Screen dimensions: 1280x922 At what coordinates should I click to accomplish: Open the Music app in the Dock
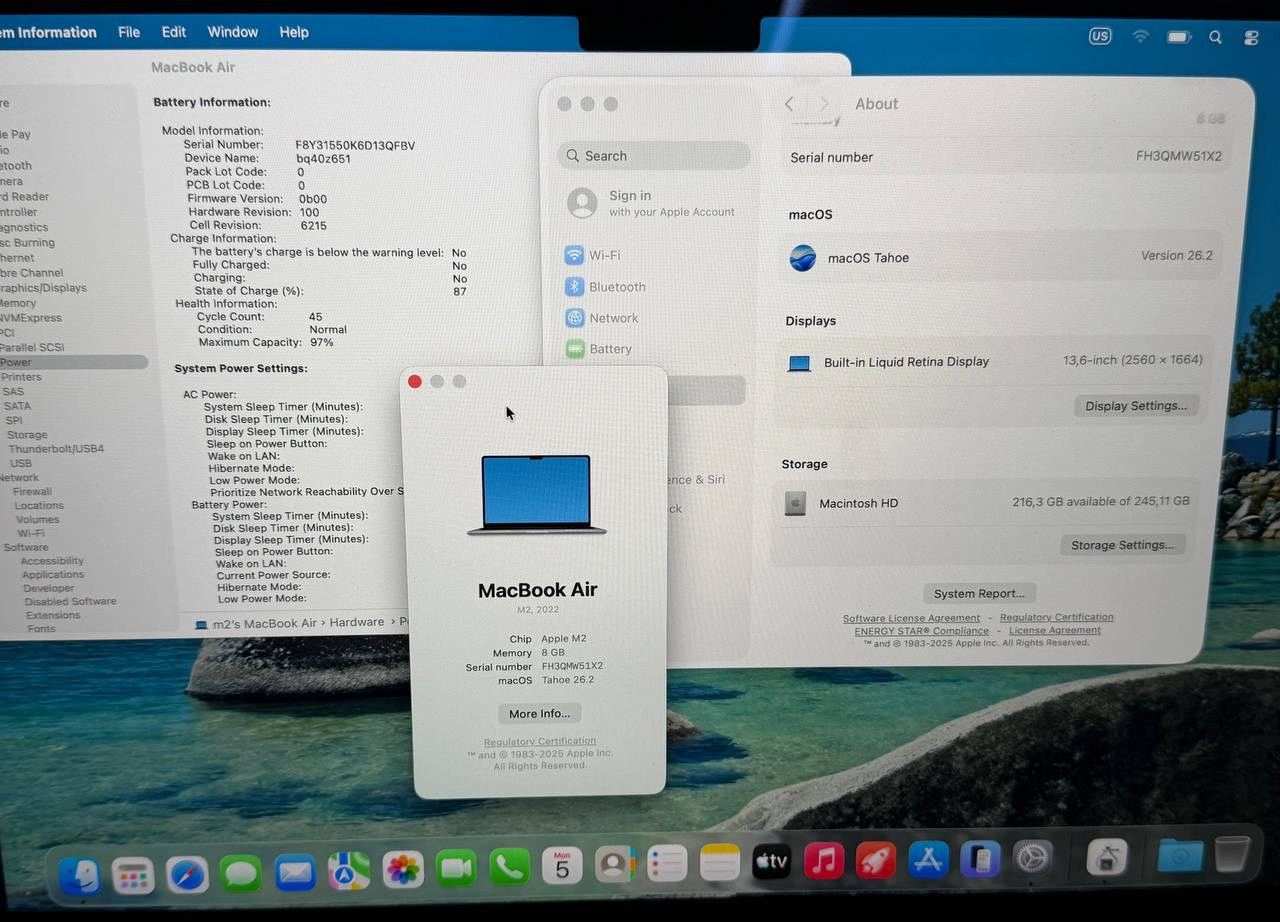click(x=824, y=860)
